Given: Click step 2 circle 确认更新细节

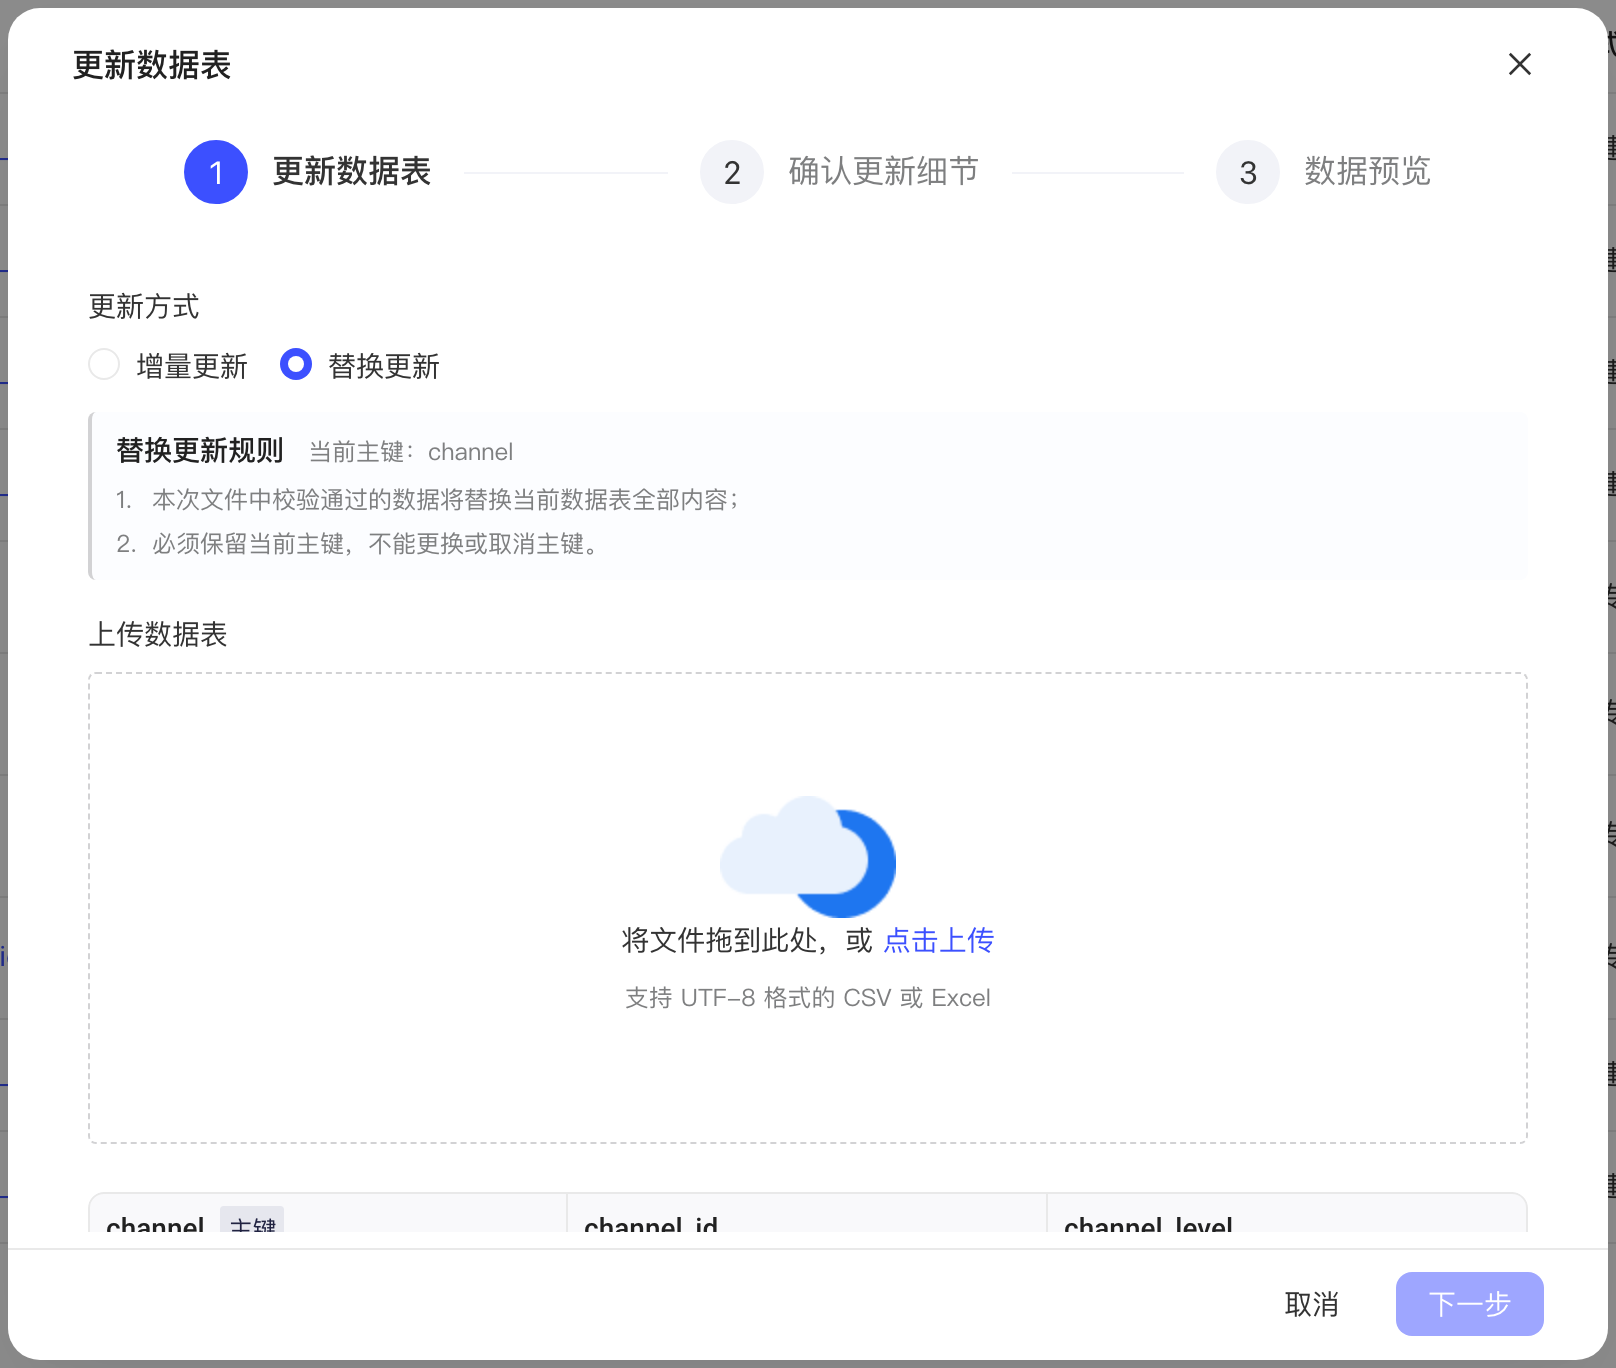Looking at the screenshot, I should [x=732, y=172].
